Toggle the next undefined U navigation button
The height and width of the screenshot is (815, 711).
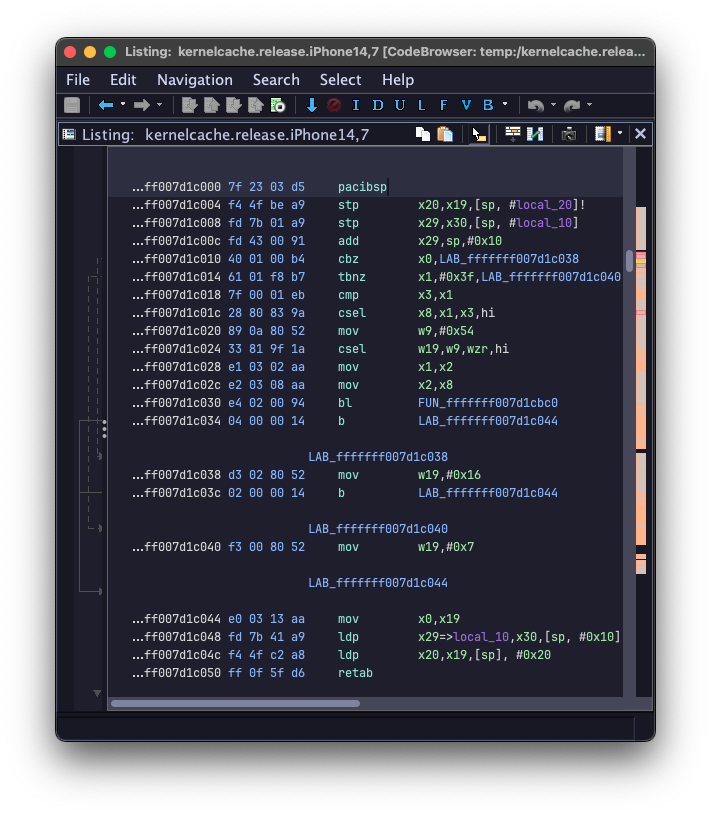coord(399,105)
